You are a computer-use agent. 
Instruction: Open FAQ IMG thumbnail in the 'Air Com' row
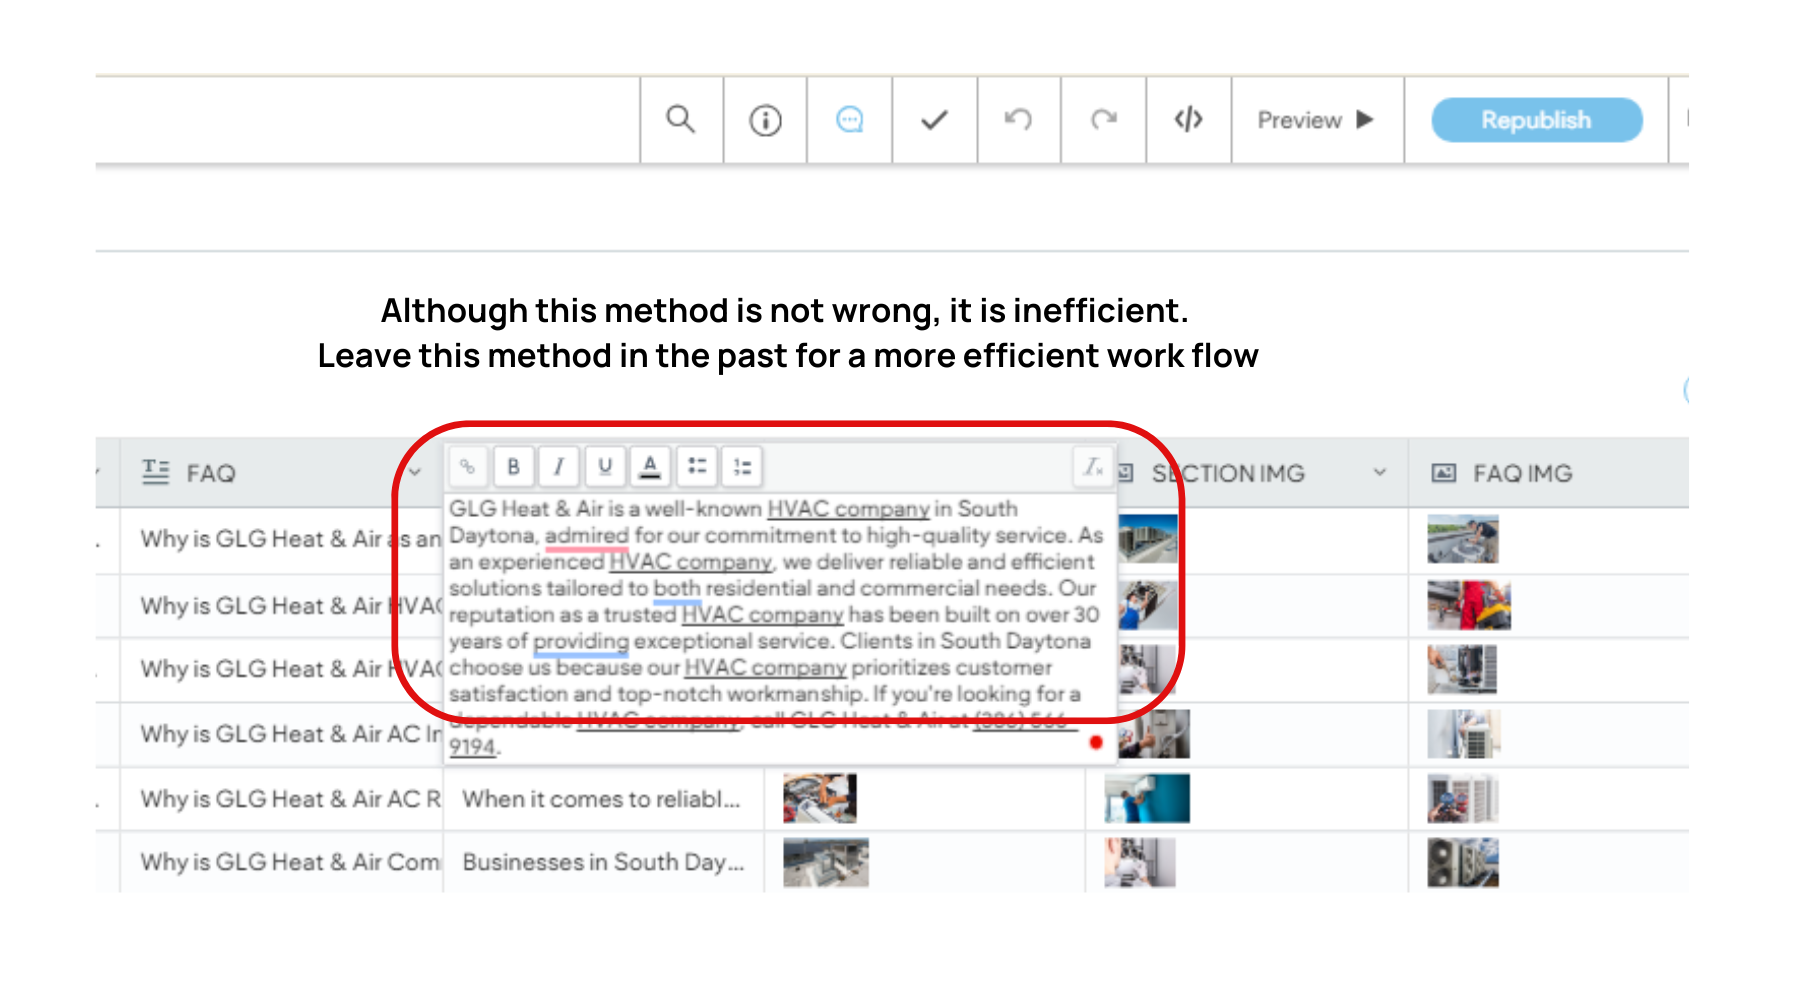(1463, 862)
